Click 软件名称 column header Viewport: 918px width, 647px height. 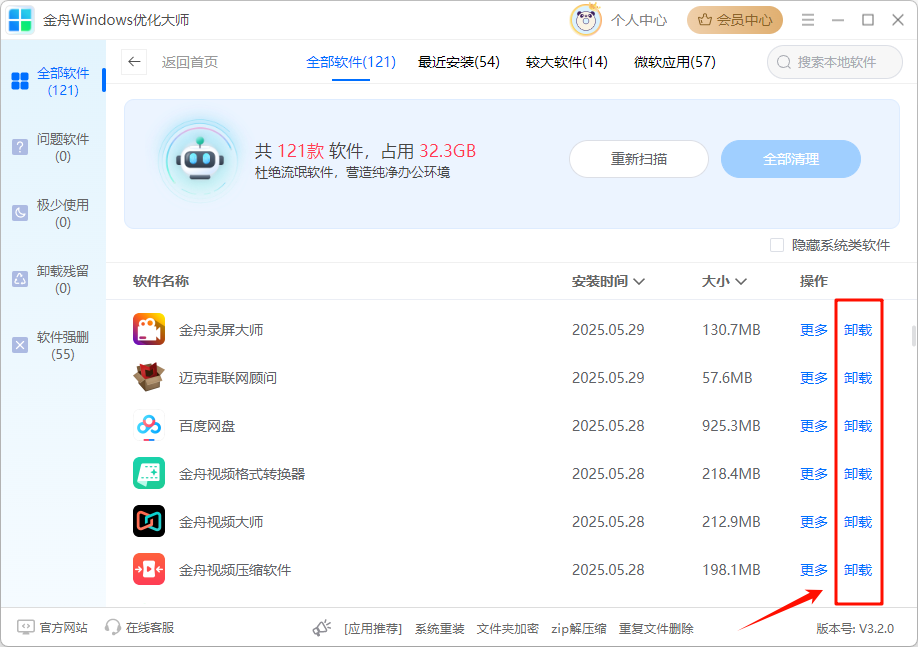click(161, 282)
